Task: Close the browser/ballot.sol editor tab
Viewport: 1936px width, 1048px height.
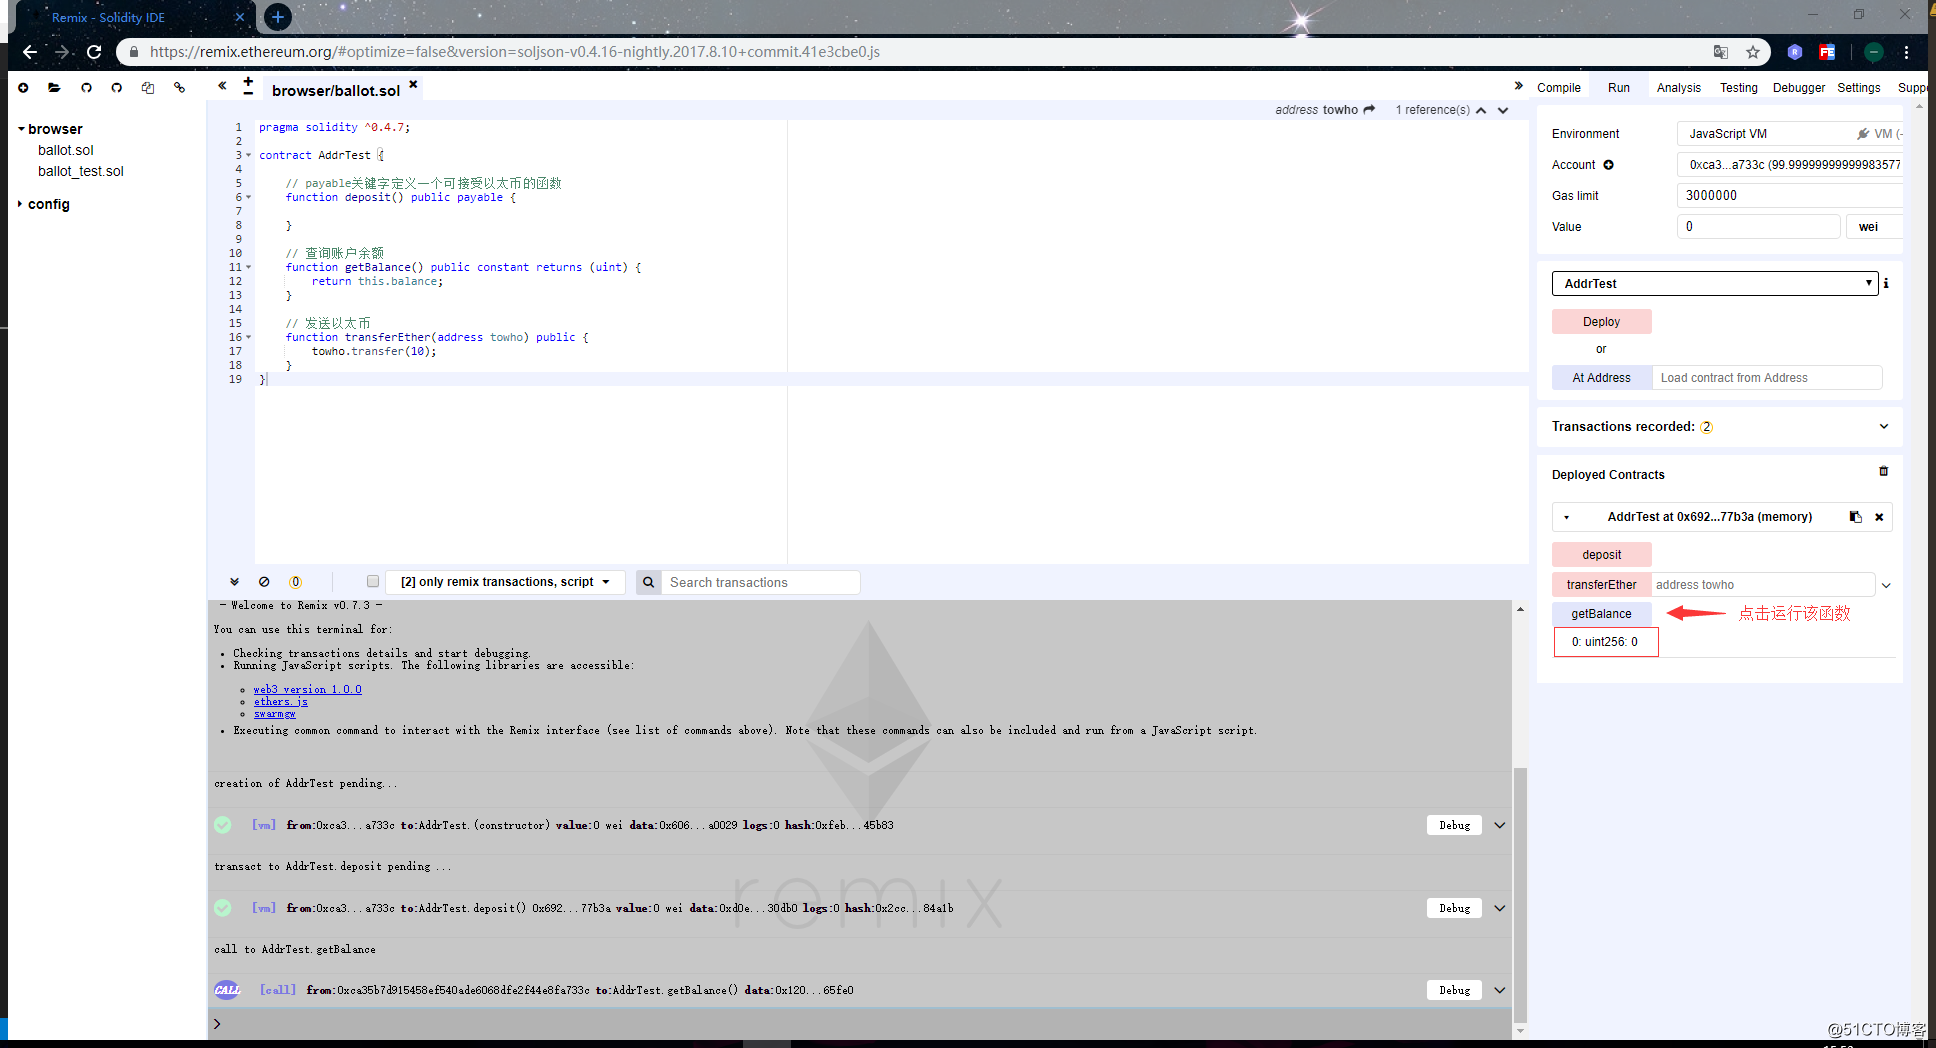Action: pos(413,85)
